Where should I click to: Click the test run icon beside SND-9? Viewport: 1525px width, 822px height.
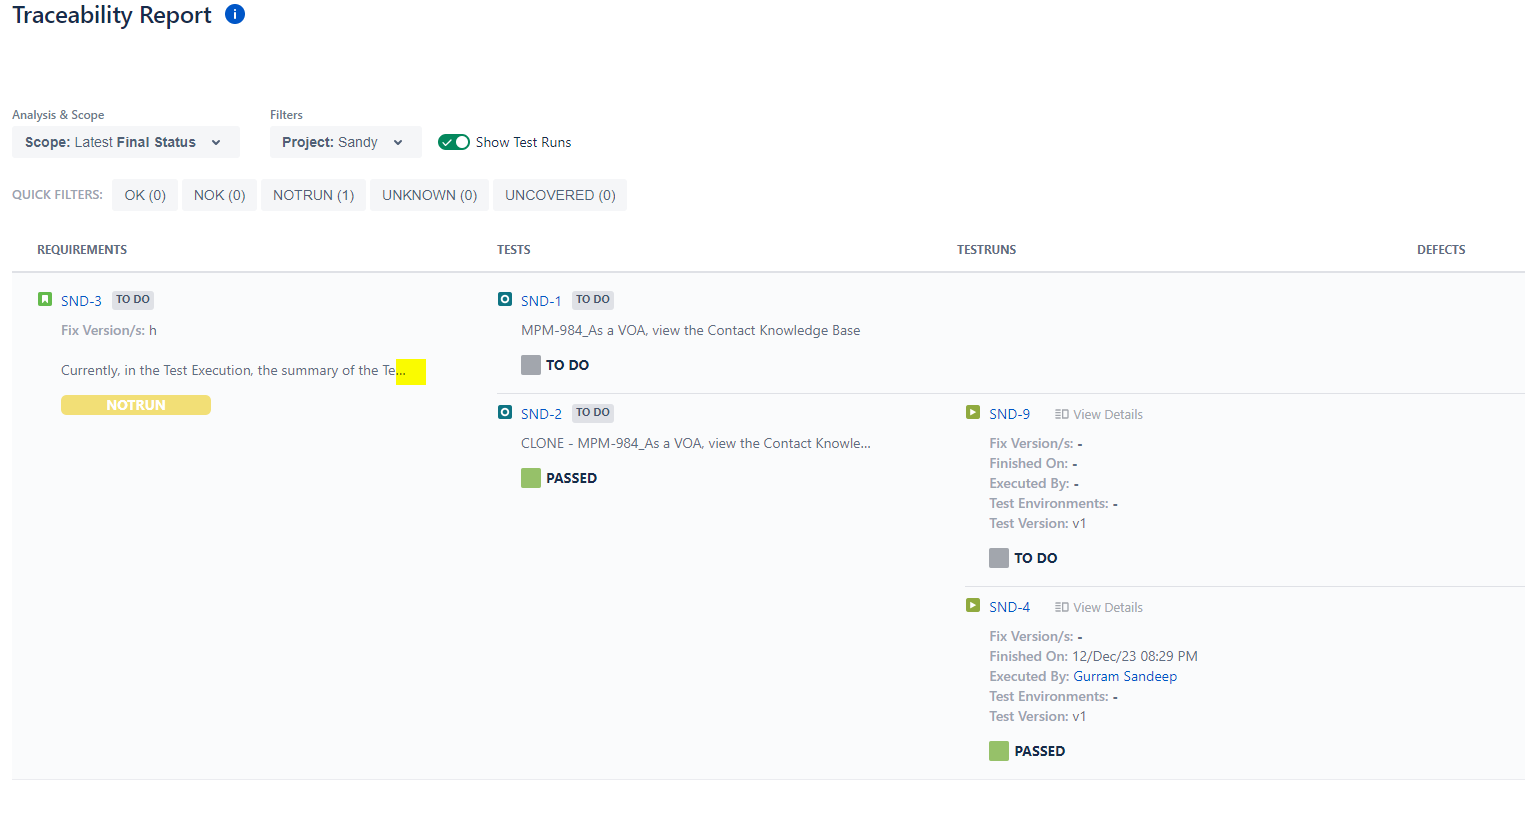click(973, 412)
